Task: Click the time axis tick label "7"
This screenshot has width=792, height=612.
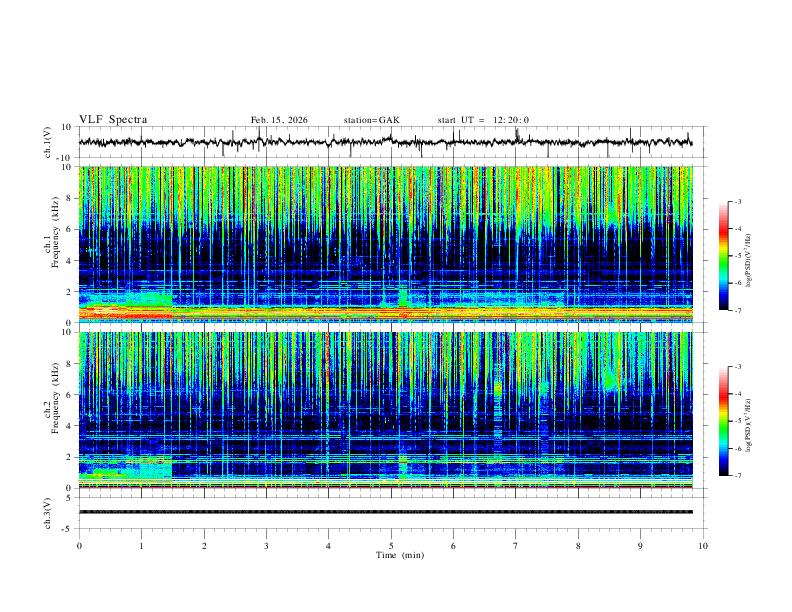Action: 515,546
